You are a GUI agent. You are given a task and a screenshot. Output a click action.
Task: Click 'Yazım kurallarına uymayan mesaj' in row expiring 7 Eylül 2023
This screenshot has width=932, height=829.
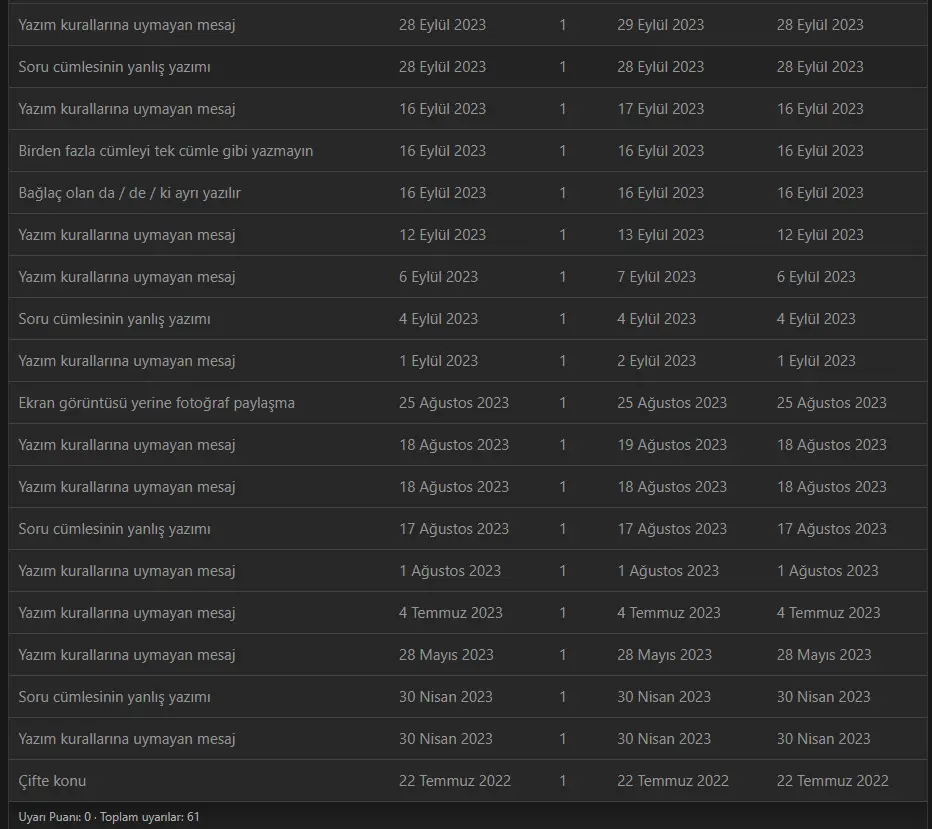tap(127, 277)
